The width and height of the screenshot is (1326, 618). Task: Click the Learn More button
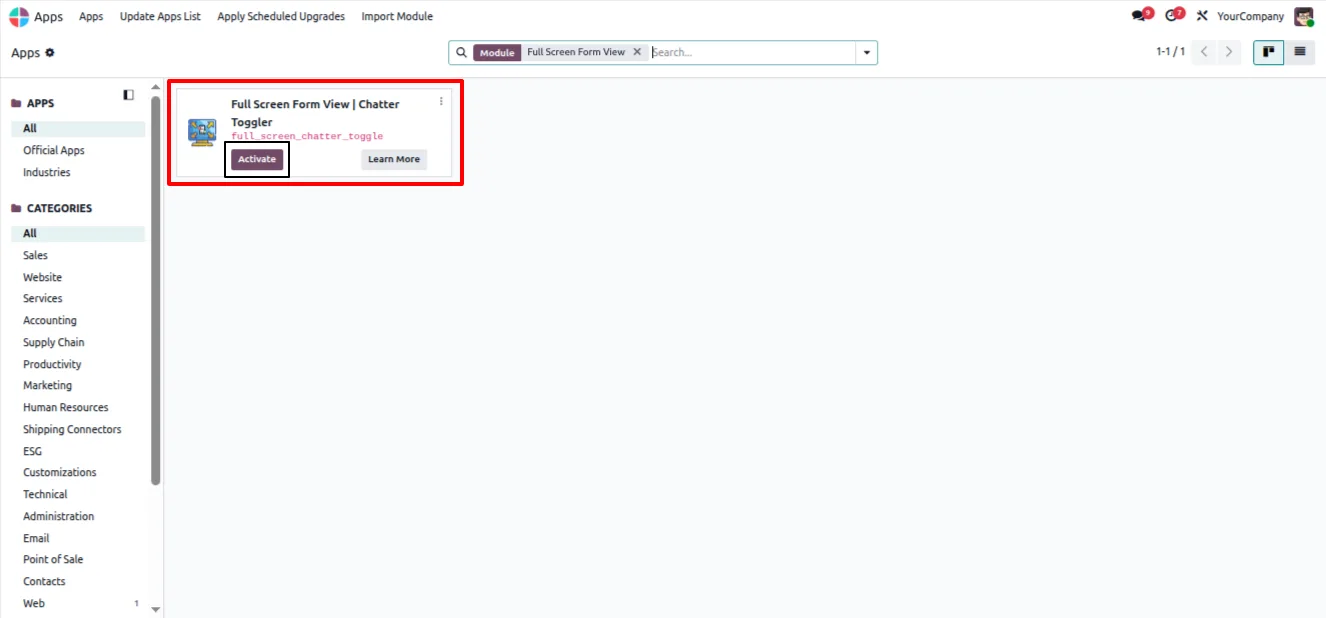tap(394, 159)
